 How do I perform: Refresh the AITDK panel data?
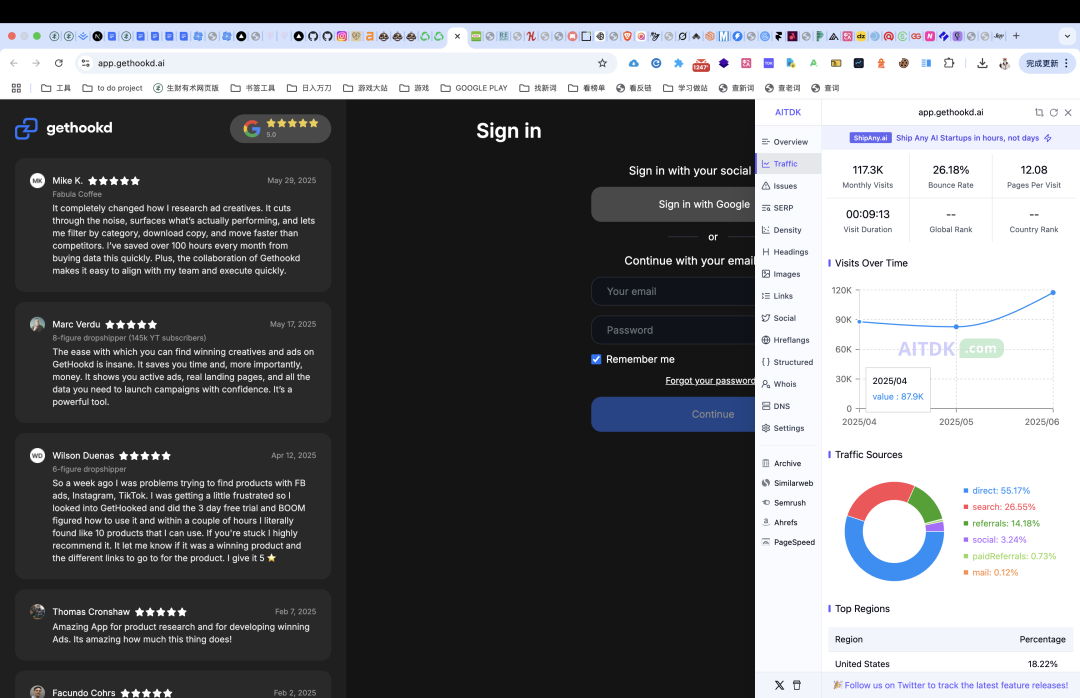pyautogui.click(x=1054, y=112)
